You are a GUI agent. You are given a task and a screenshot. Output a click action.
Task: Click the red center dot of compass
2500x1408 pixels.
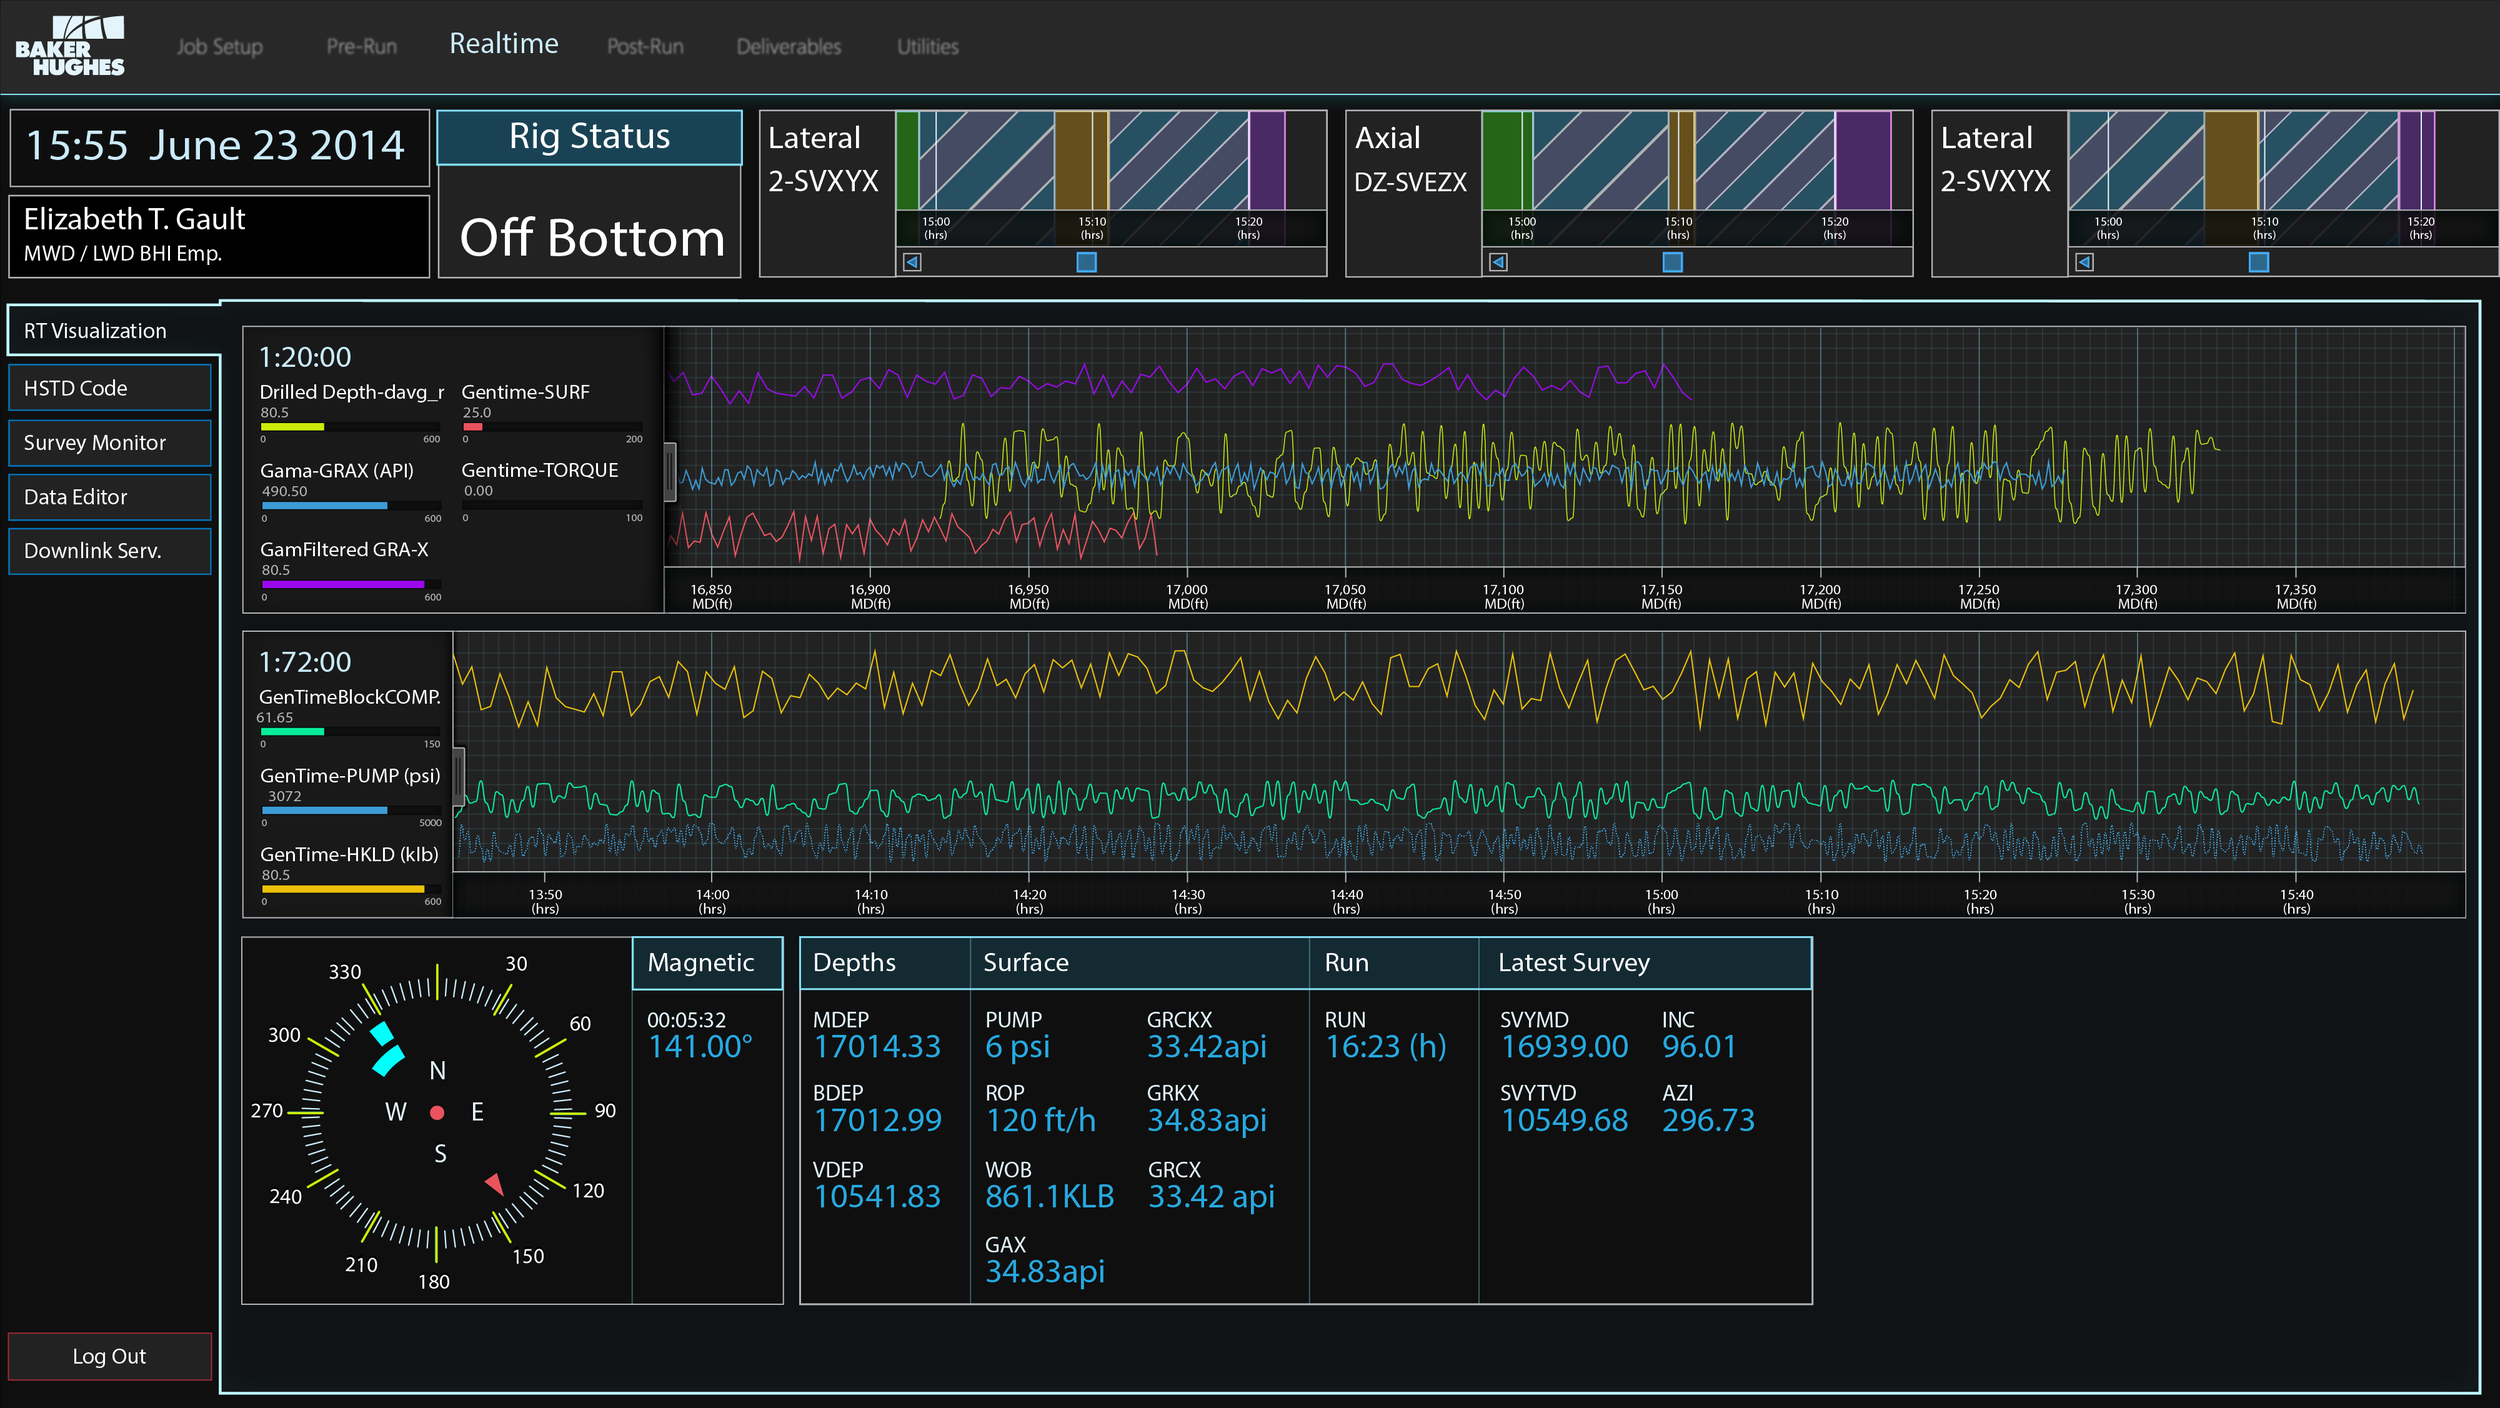(437, 1112)
